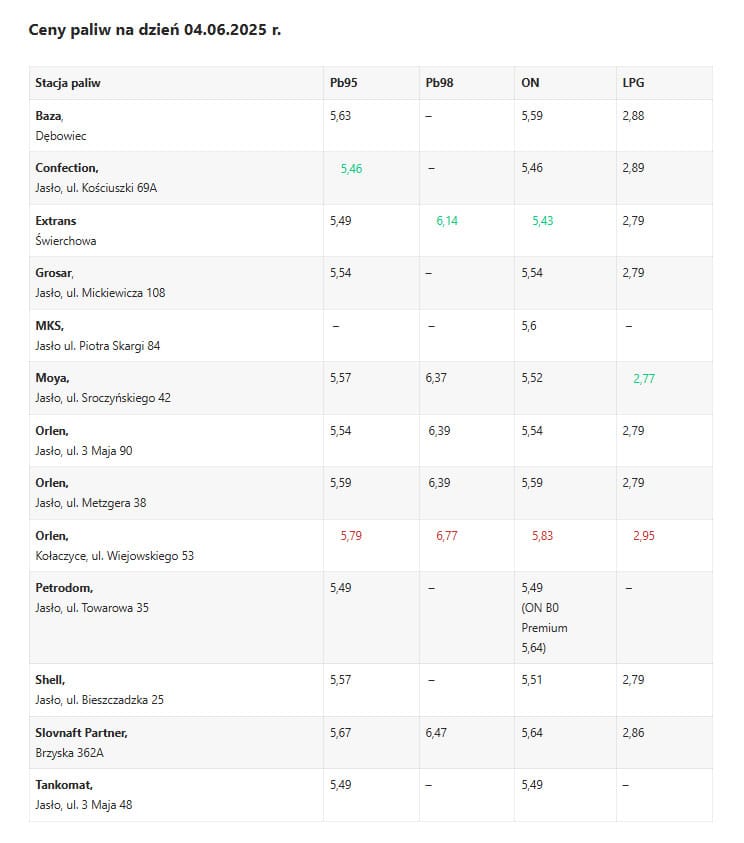The width and height of the screenshot is (744, 843).
Task: Click the ON column header
Action: tap(530, 83)
